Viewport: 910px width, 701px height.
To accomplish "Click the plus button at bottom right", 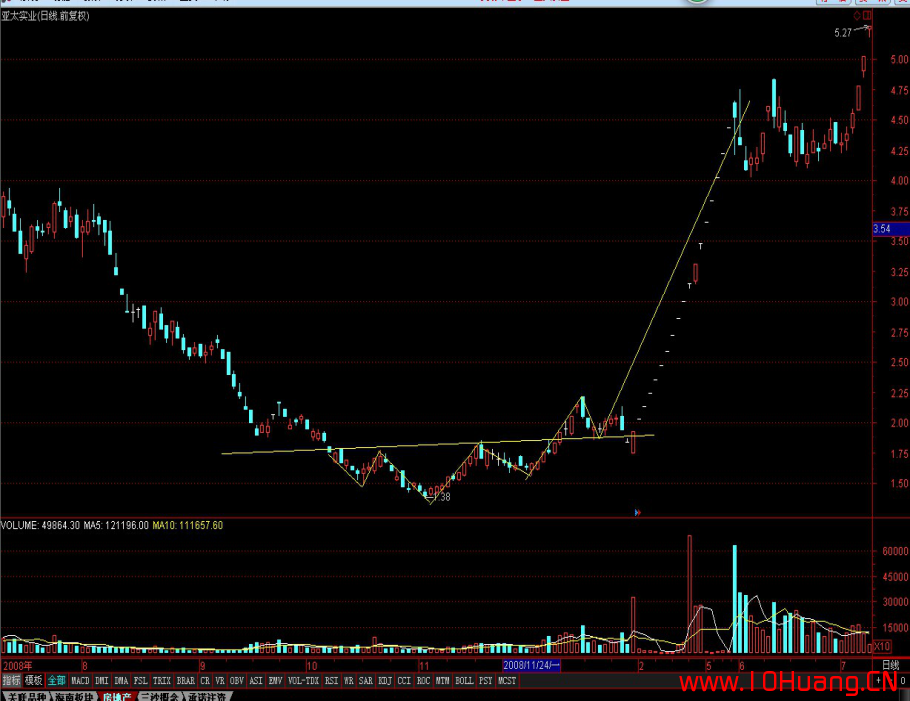I will click(x=879, y=680).
